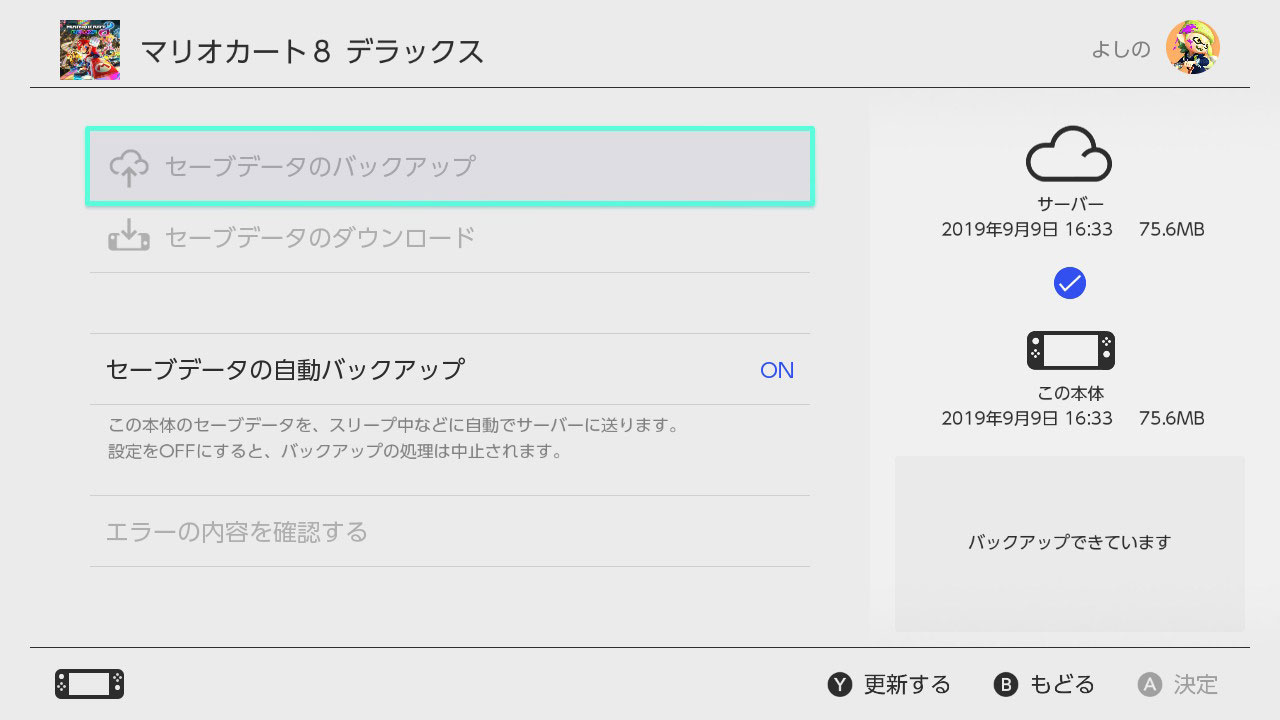Click the cloud upload backup icon
The width and height of the screenshot is (1280, 720).
(129, 167)
